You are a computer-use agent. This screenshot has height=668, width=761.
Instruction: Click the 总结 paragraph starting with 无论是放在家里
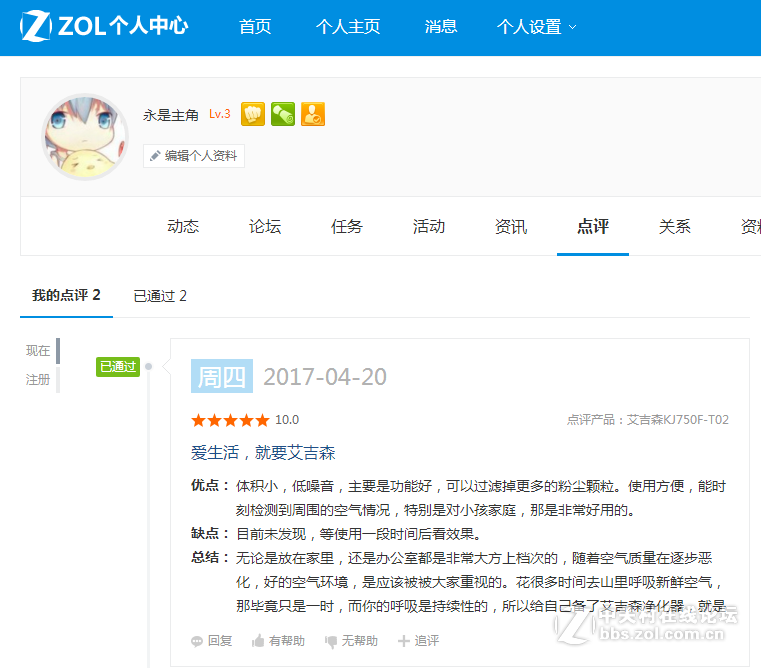[x=480, y=582]
